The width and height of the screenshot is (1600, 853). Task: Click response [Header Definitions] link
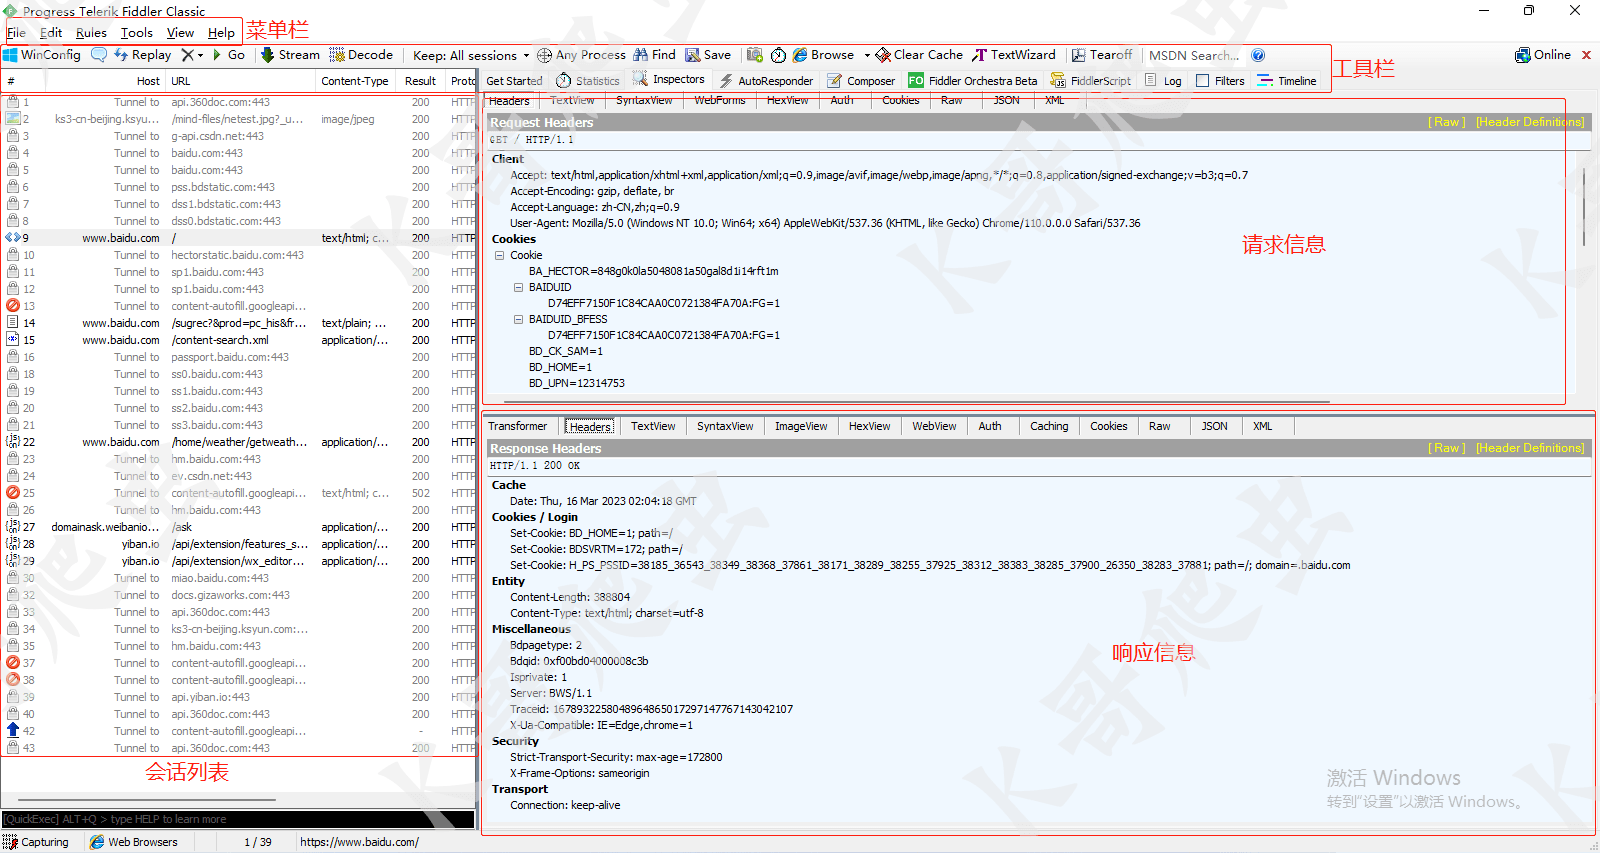click(x=1530, y=448)
